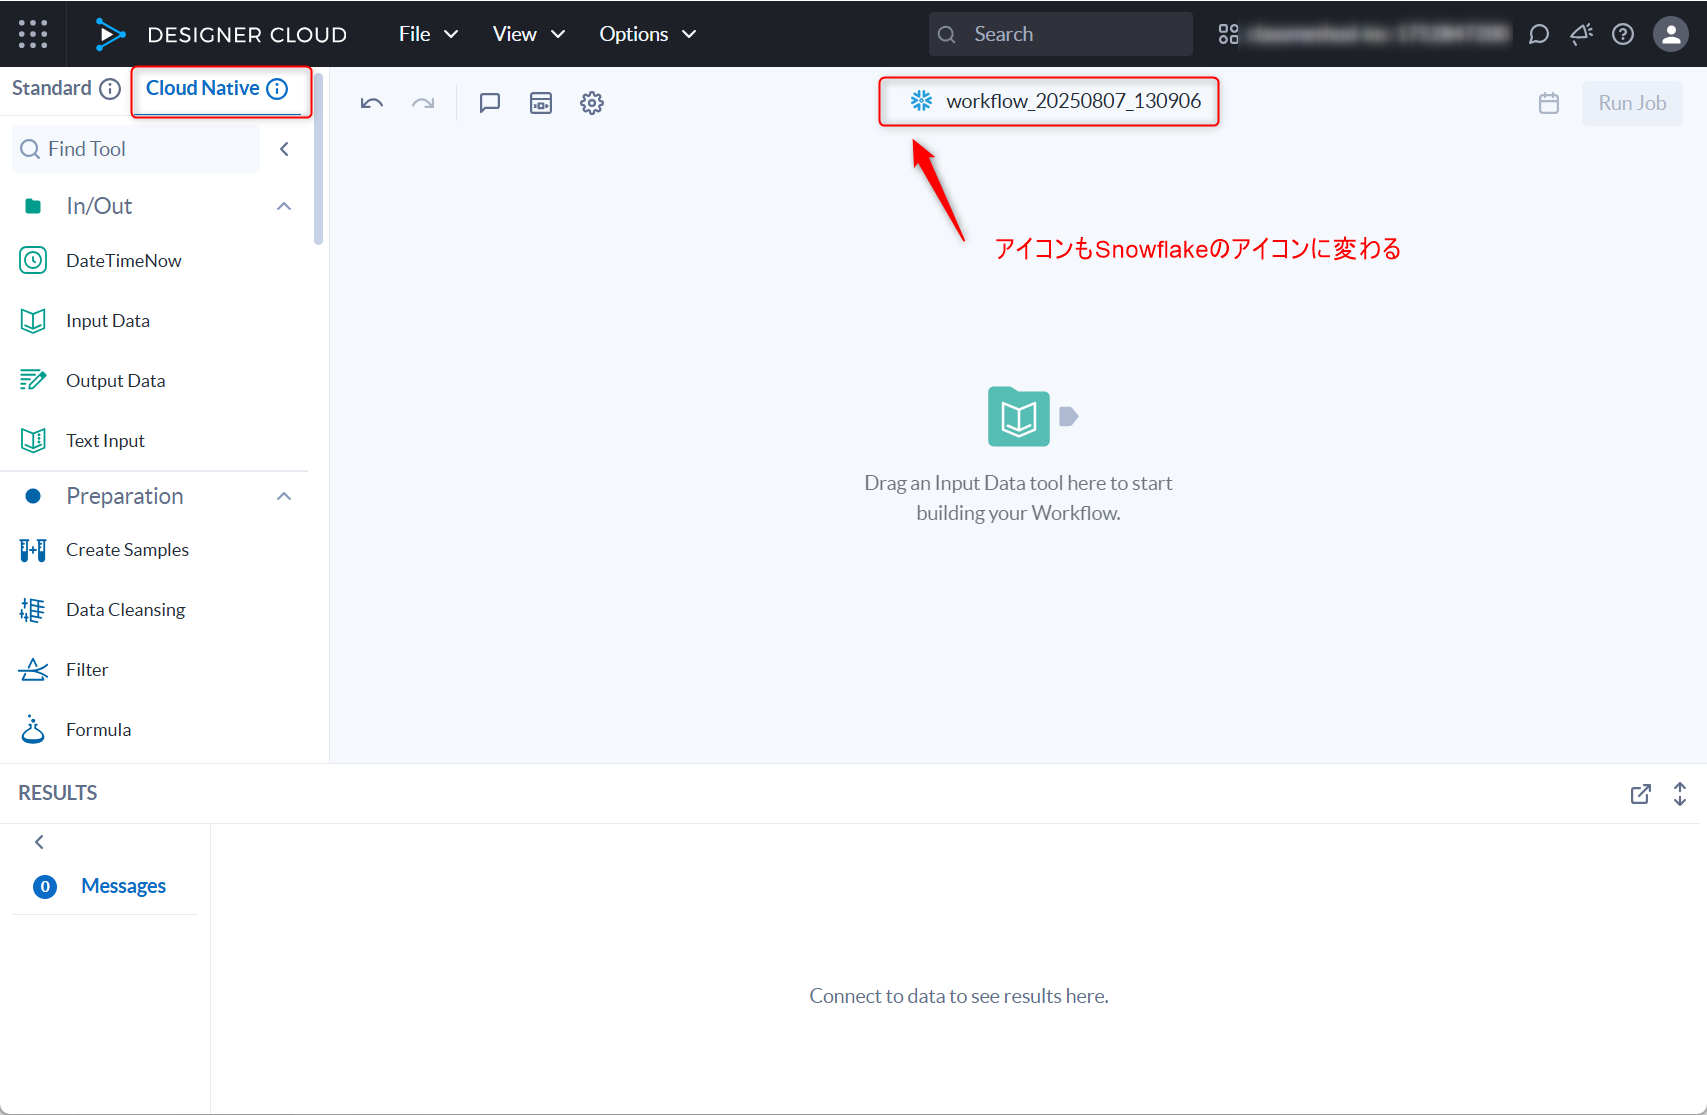
Task: Click the undo arrow icon
Action: pos(372,103)
